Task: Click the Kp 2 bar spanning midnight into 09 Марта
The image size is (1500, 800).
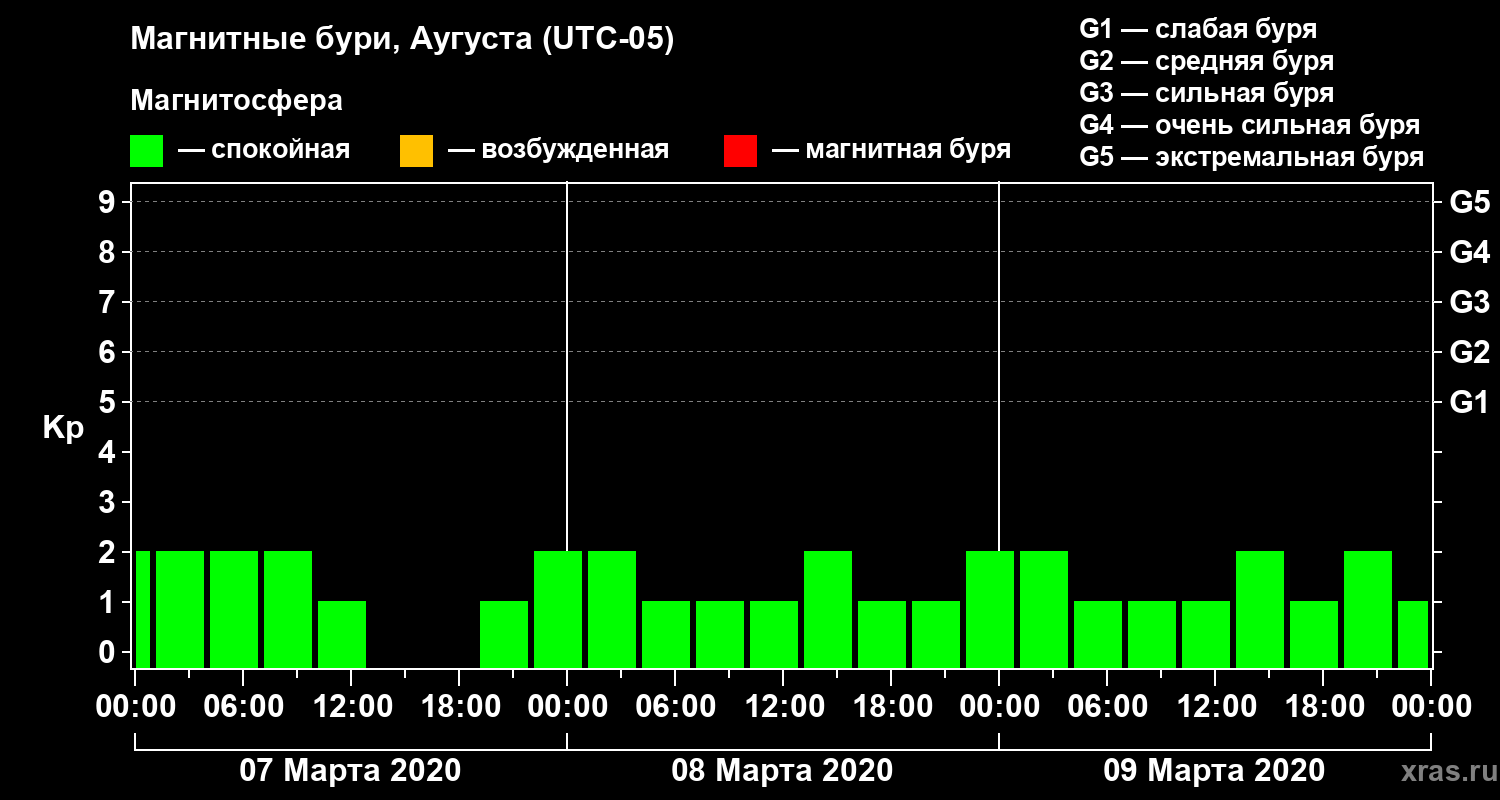Action: click(x=990, y=609)
